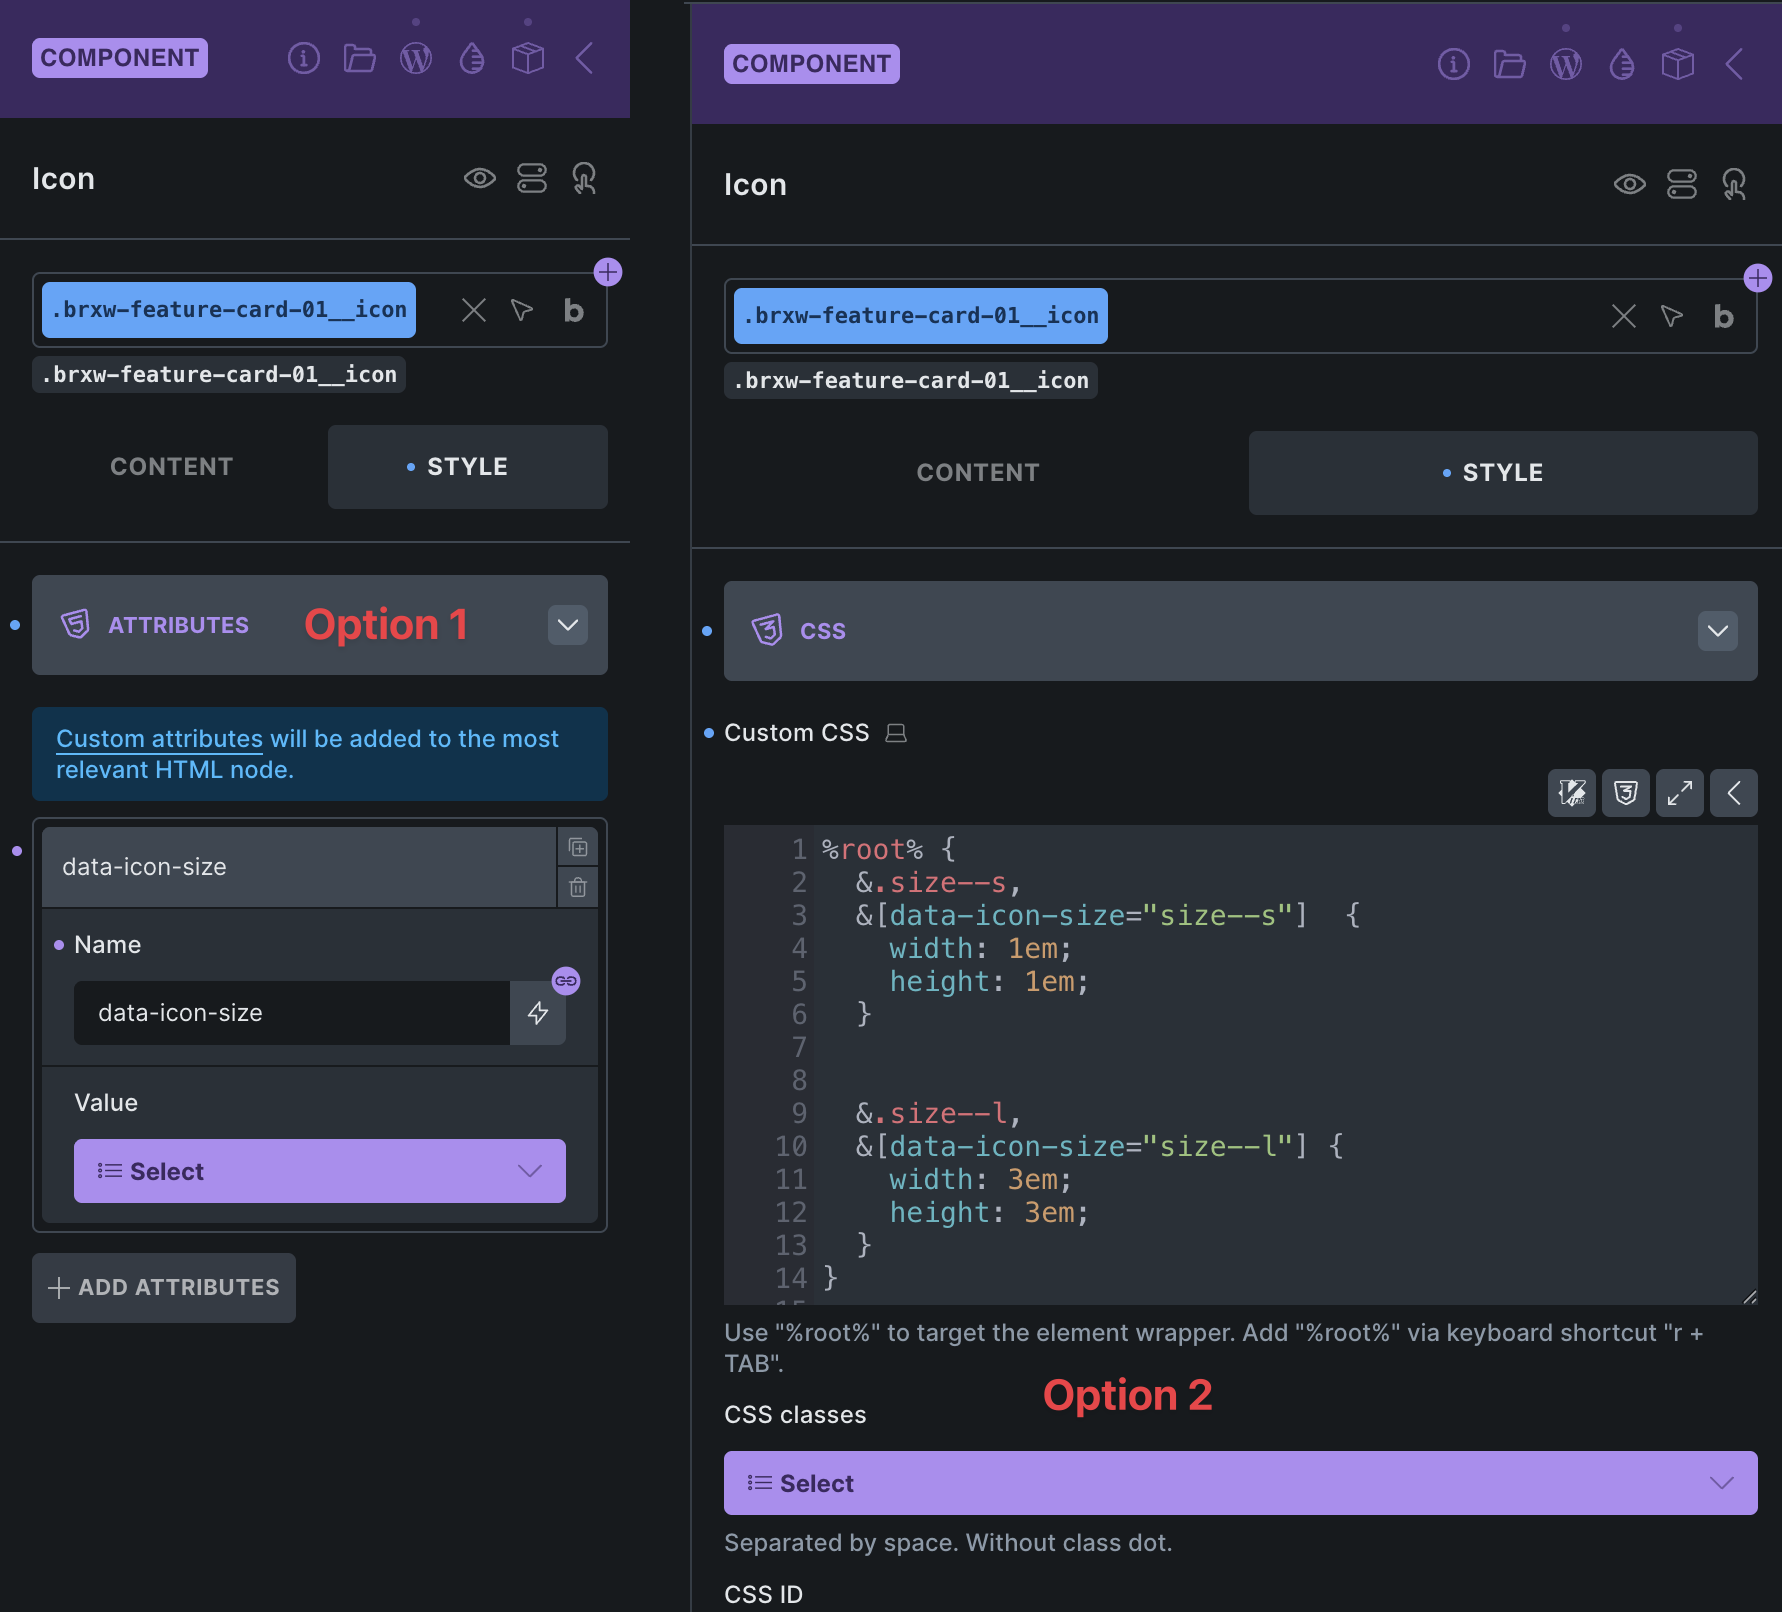Click the info icon in the purple header
1782x1612 pixels.
pyautogui.click(x=304, y=57)
